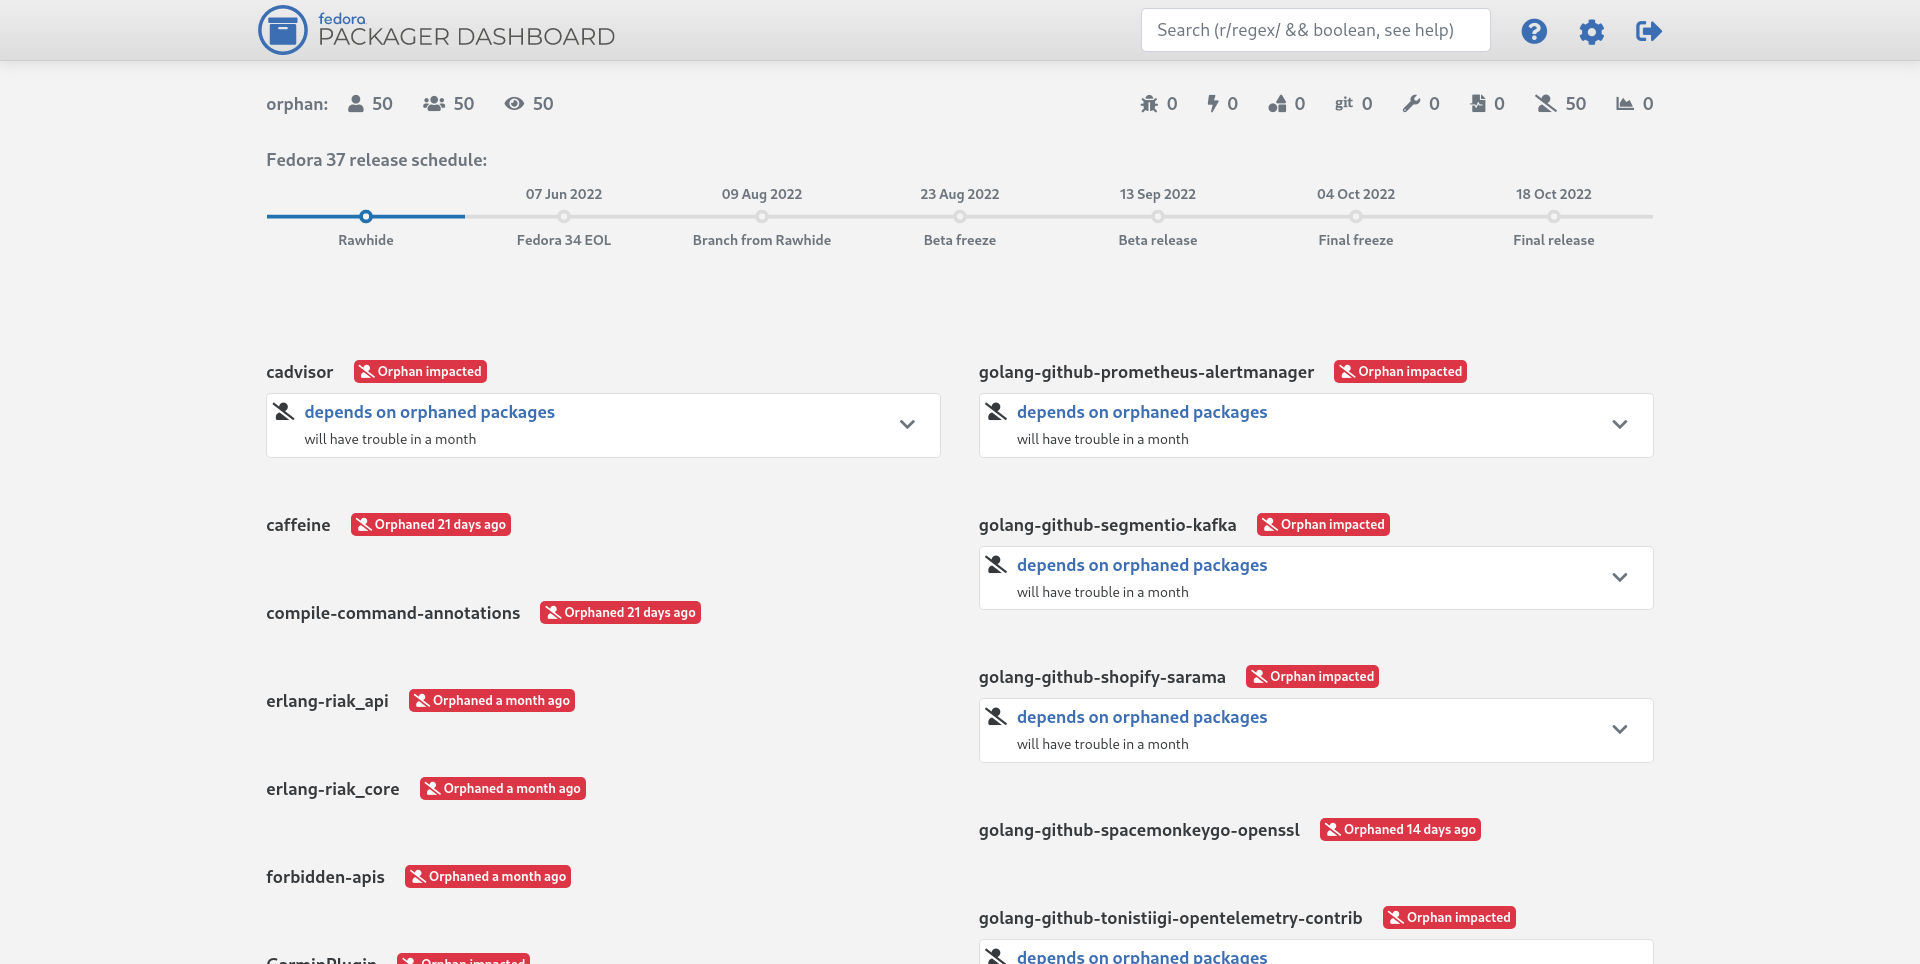Click caffeine's Orphaned 21 days ago badge
Screen dimensions: 1920x964
pyautogui.click(x=431, y=525)
